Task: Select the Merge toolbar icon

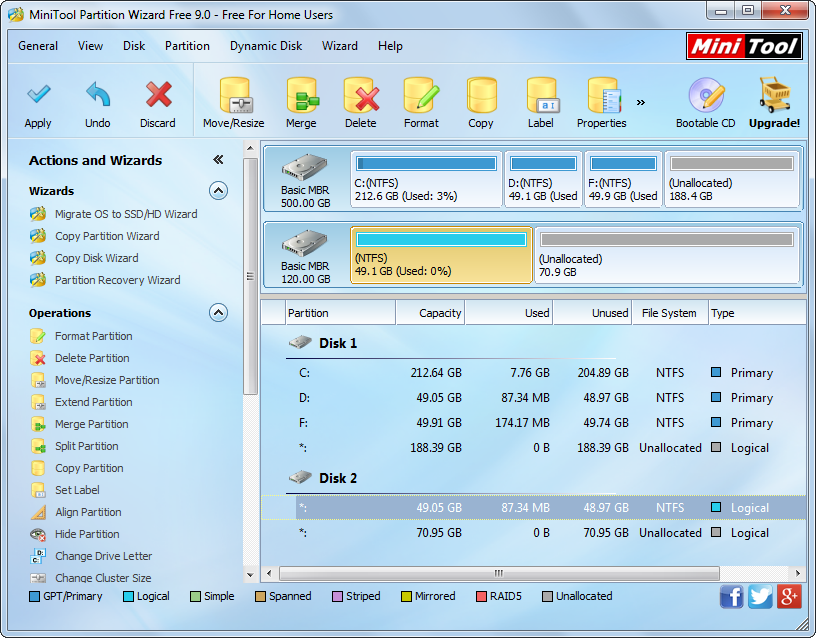Action: (x=301, y=104)
